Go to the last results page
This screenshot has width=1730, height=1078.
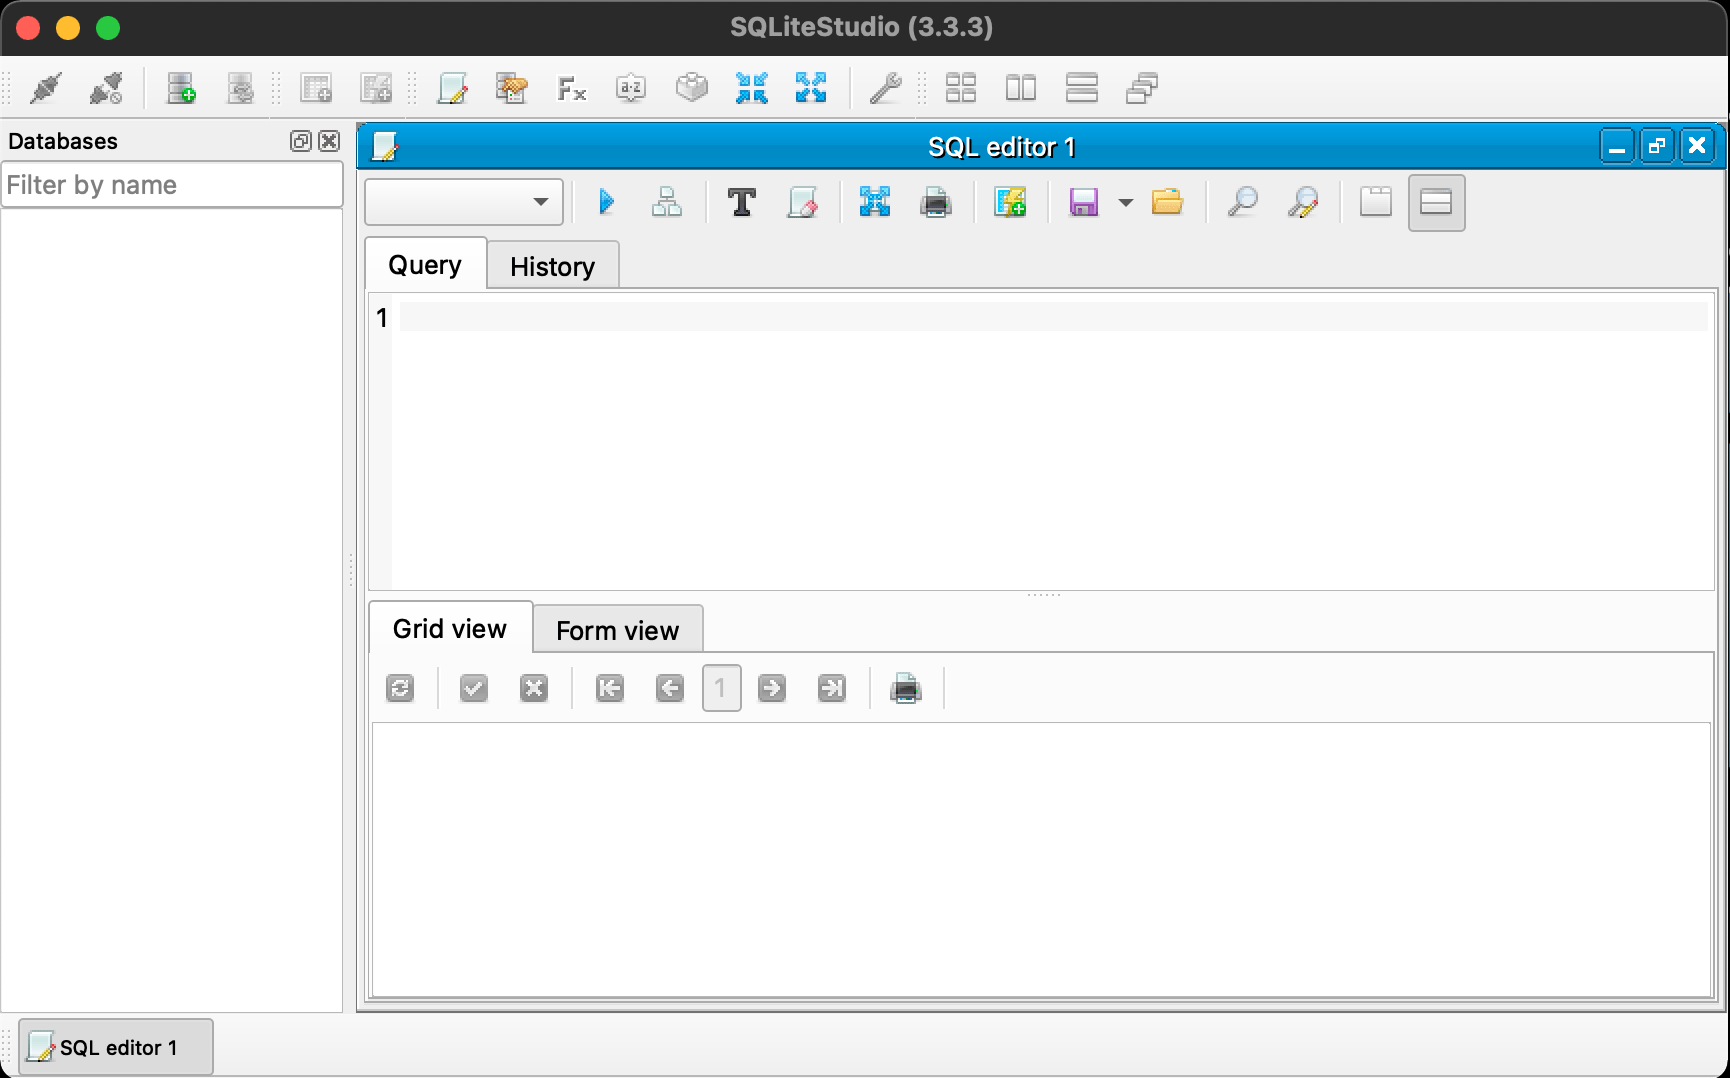832,688
